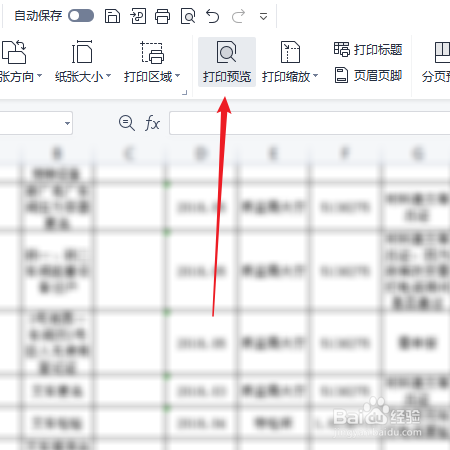Viewport: 450px width, 450px height.
Task: Select column B header
Action: (57, 153)
